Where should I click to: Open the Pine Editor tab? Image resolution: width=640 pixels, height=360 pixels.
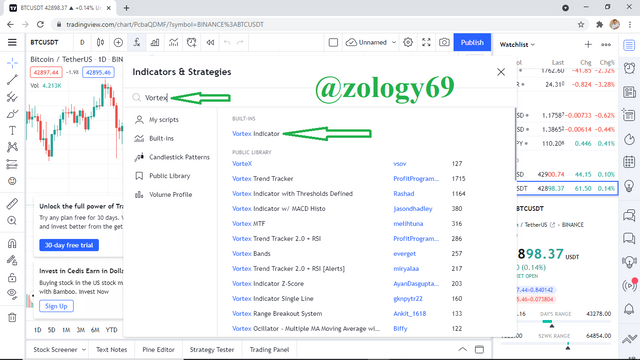[158, 349]
